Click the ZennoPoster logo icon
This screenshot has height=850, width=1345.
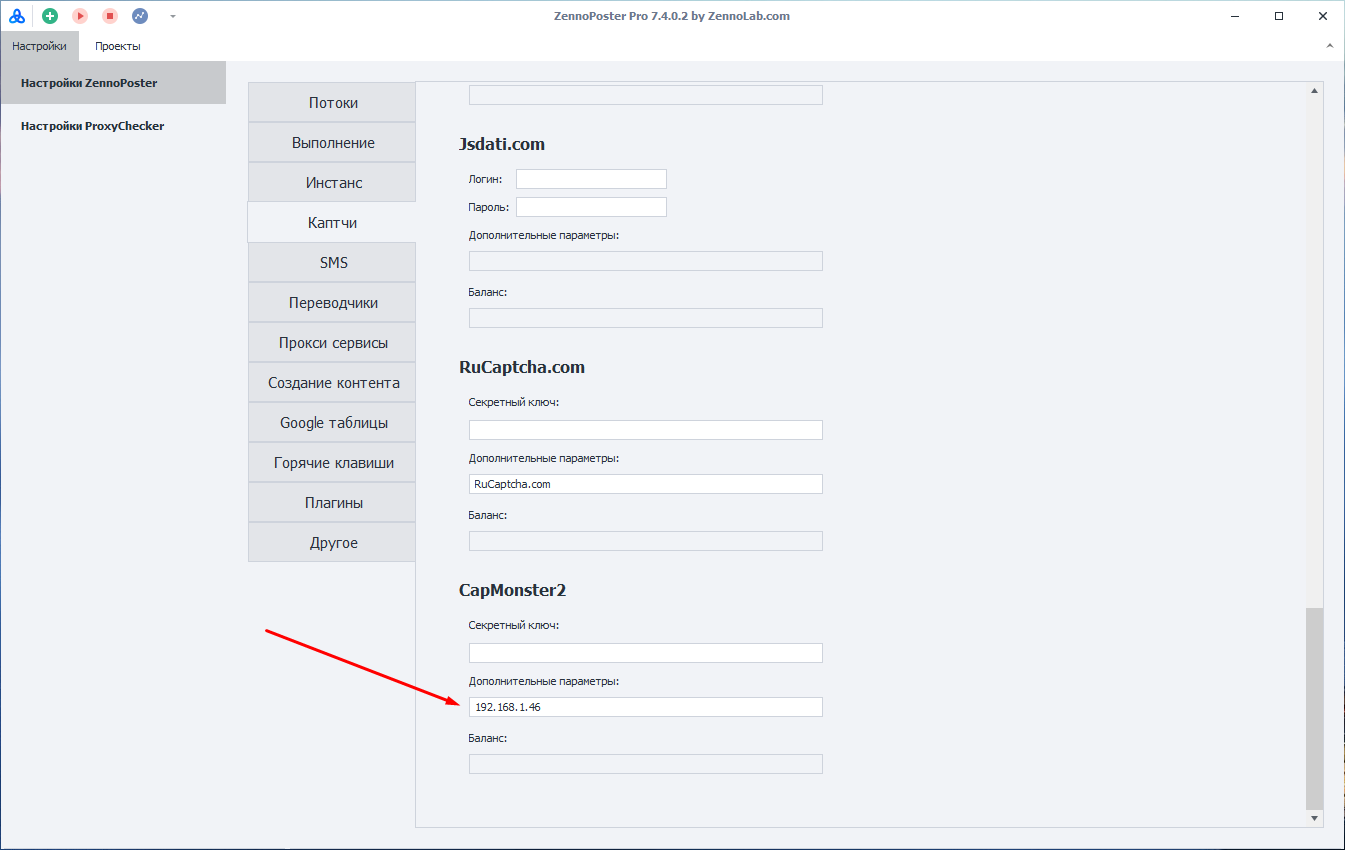[17, 16]
